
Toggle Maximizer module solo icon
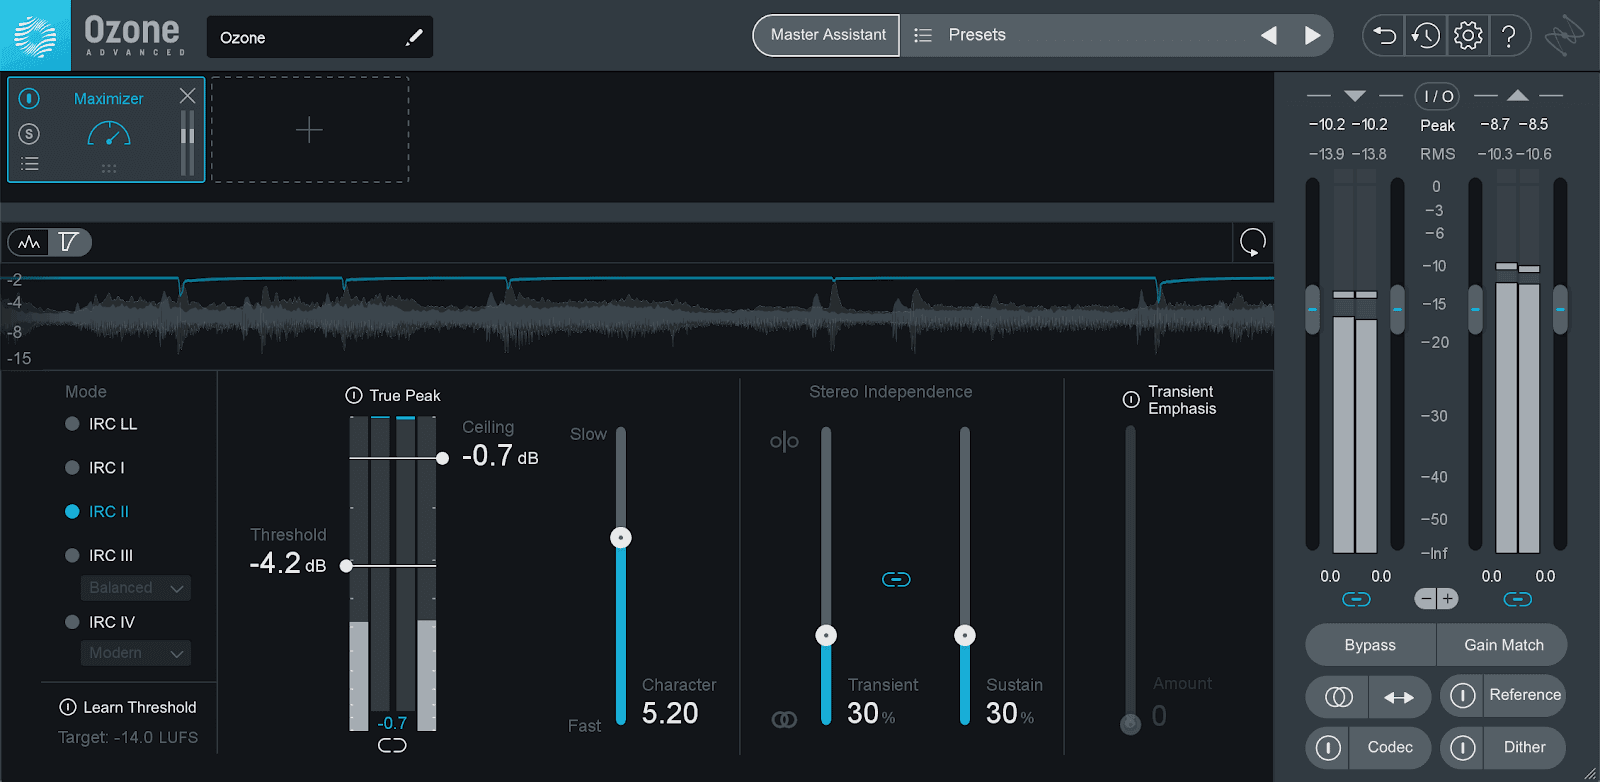[30, 133]
